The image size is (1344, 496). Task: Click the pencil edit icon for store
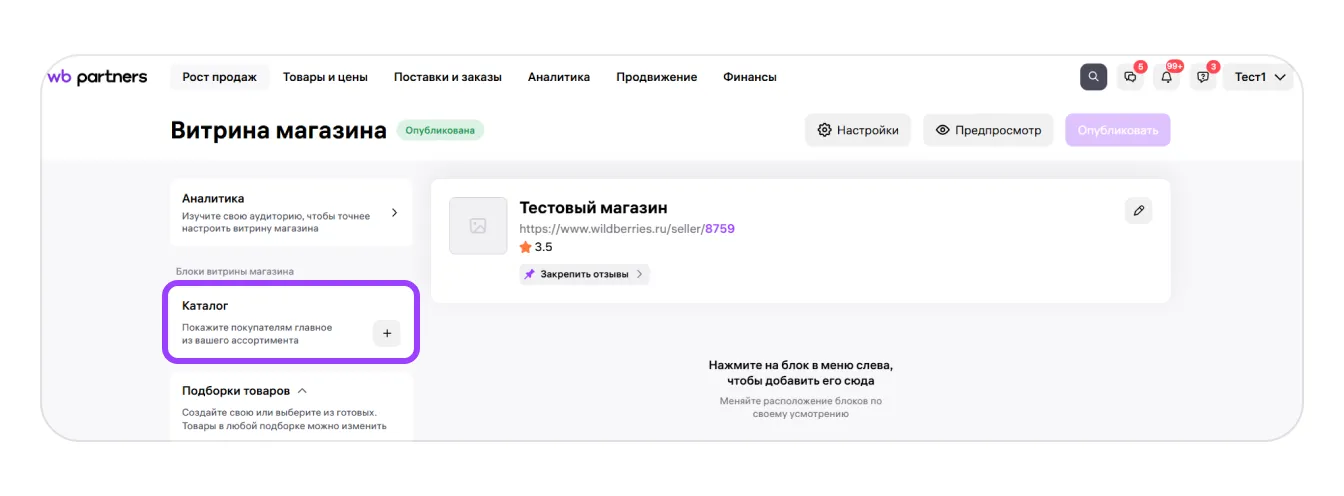pyautogui.click(x=1138, y=210)
